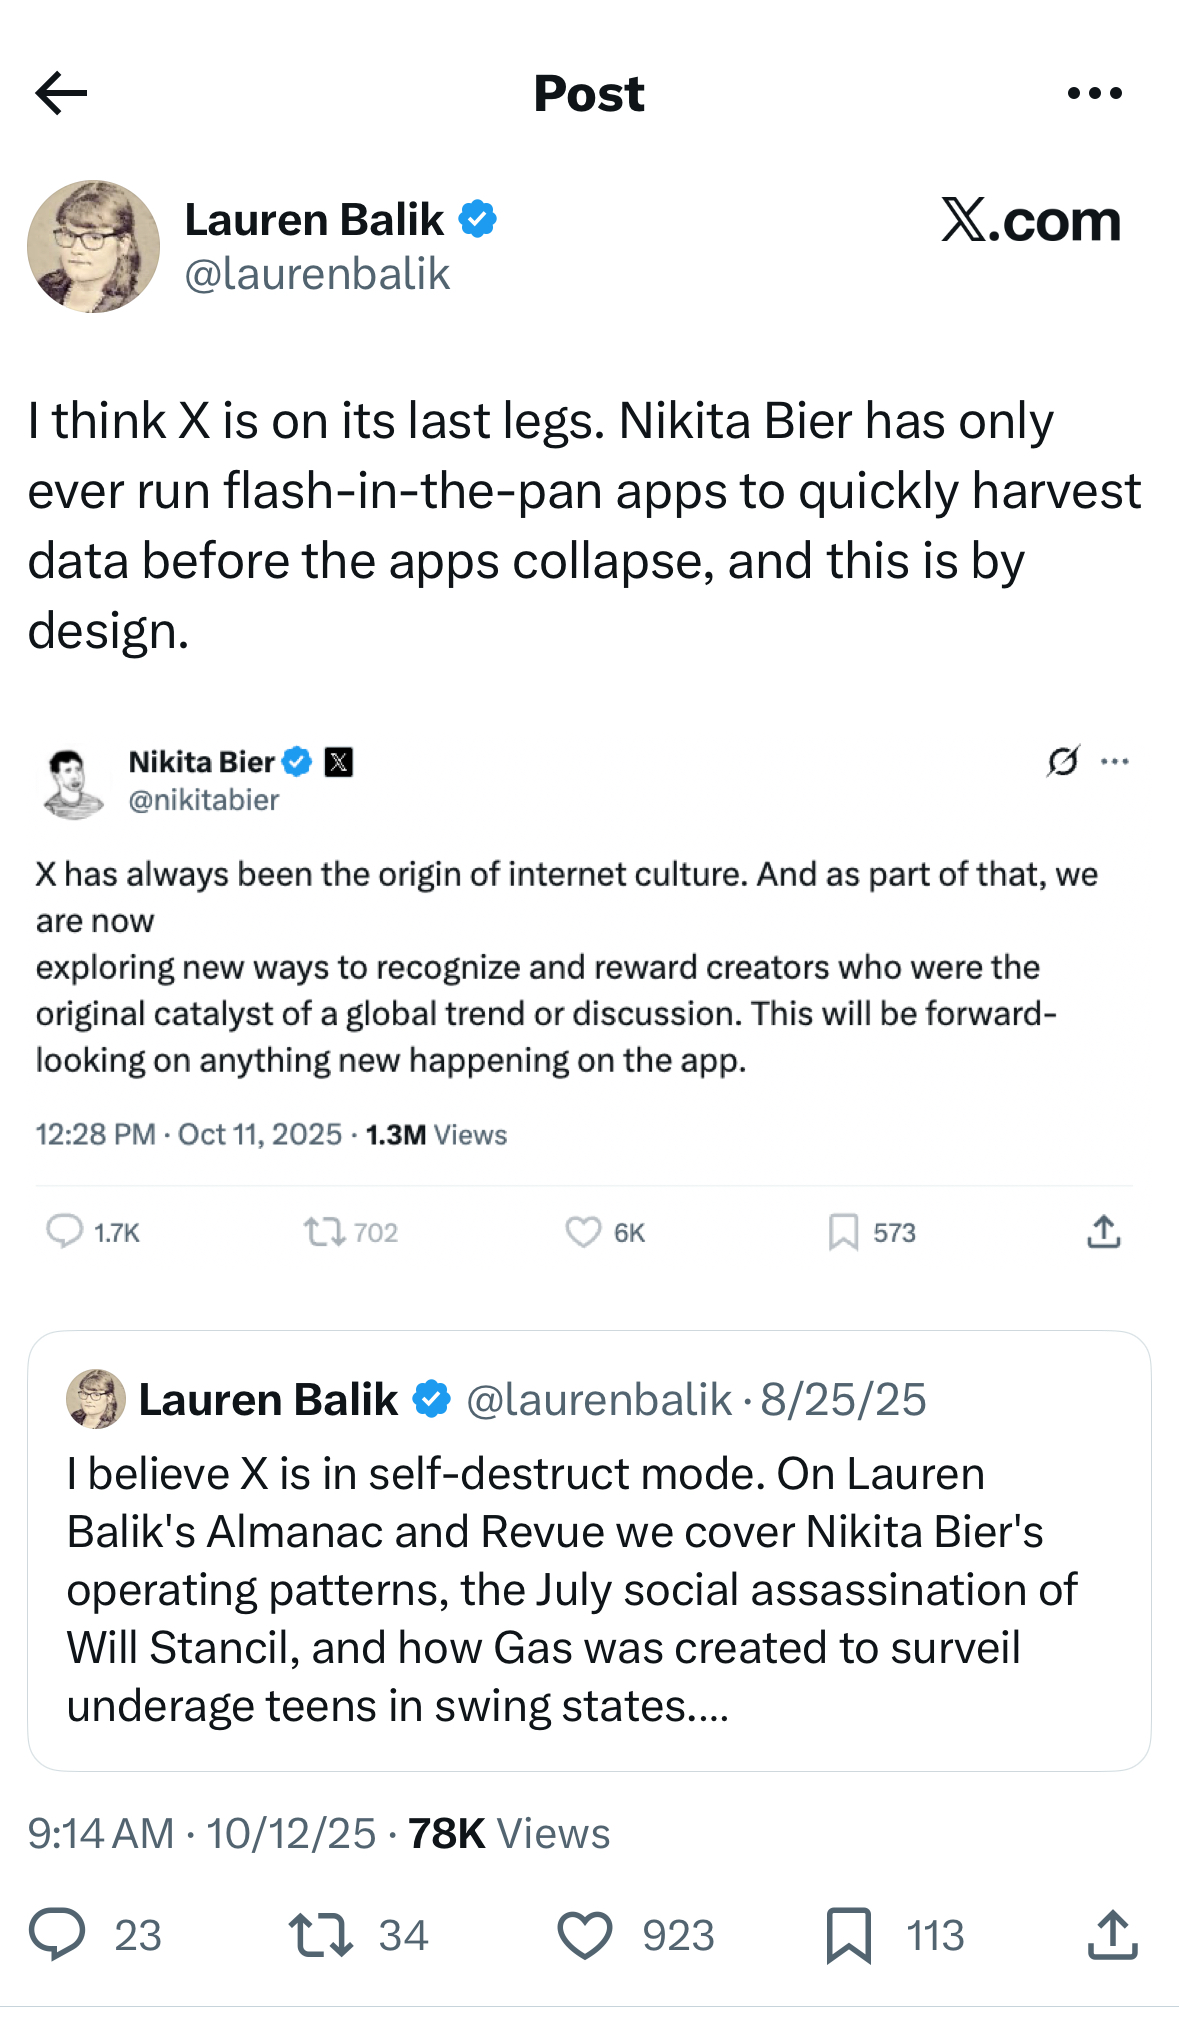Bookmark the post showing 113 bookmarks

point(849,1935)
